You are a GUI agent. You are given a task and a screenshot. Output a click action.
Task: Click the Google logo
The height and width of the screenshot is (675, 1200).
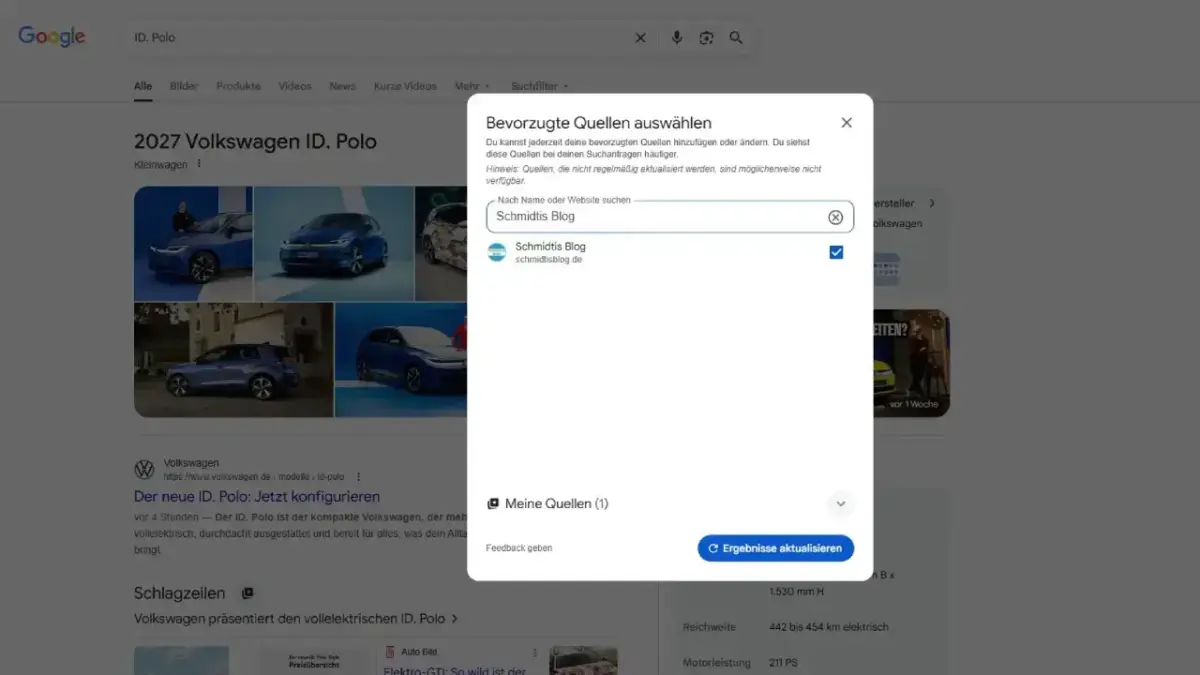pyautogui.click(x=52, y=37)
